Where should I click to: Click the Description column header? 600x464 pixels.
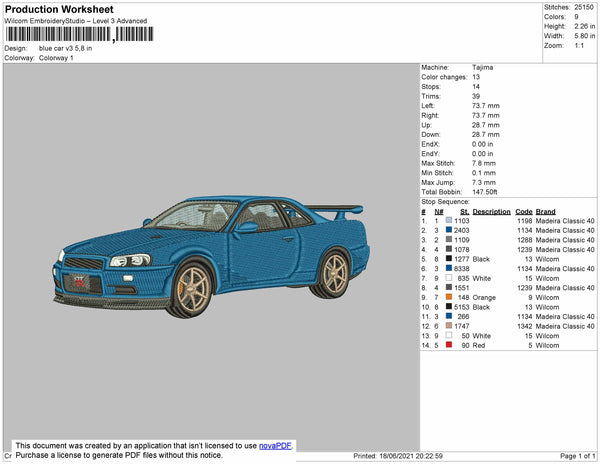pyautogui.click(x=492, y=212)
